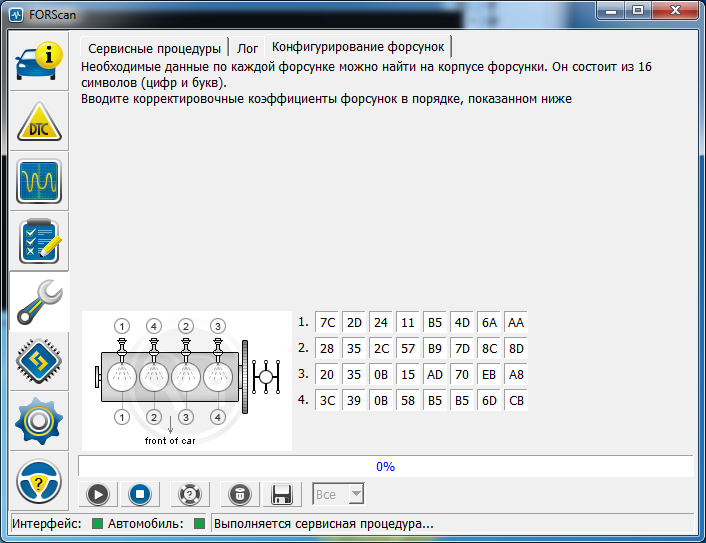Click injector 4 field '6D'
This screenshot has height=543, width=706.
(x=489, y=400)
